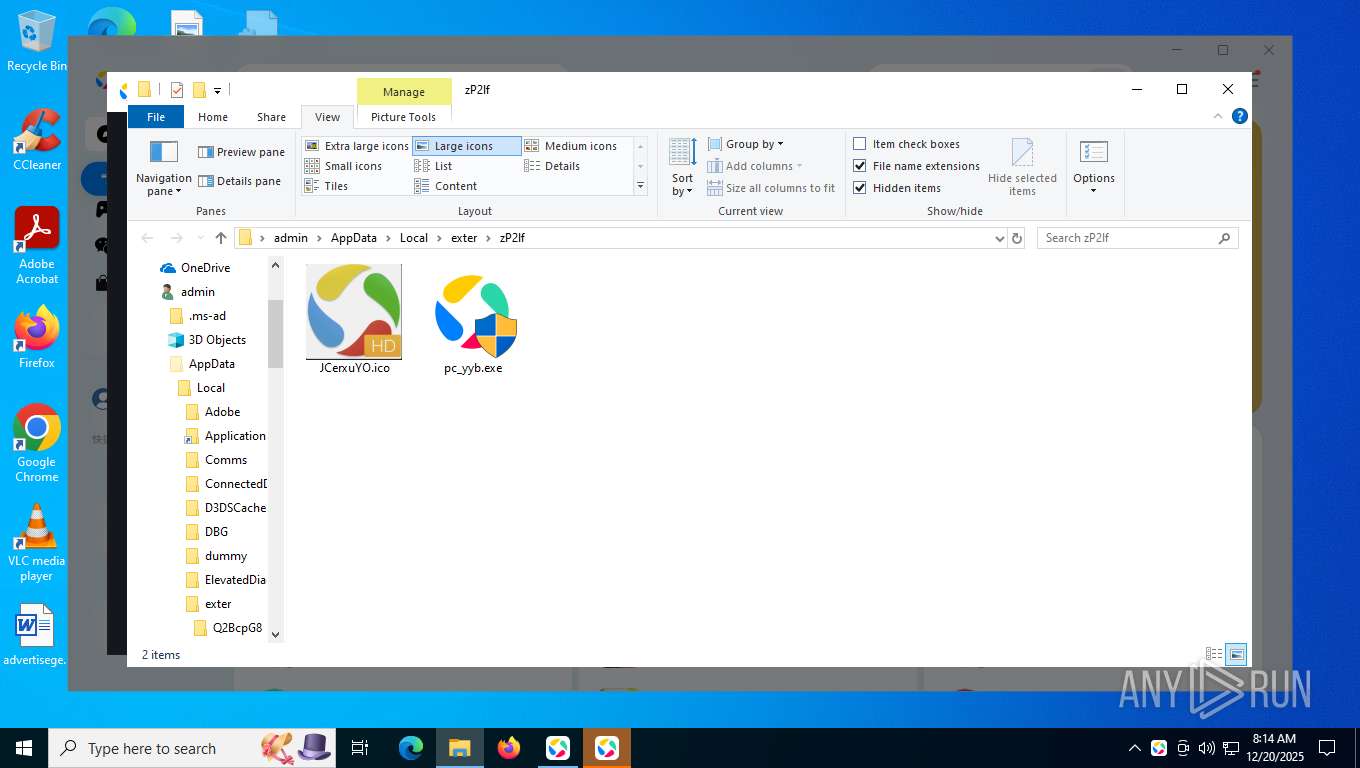Switch to the Home ribbon tab
The width and height of the screenshot is (1360, 768).
point(213,117)
